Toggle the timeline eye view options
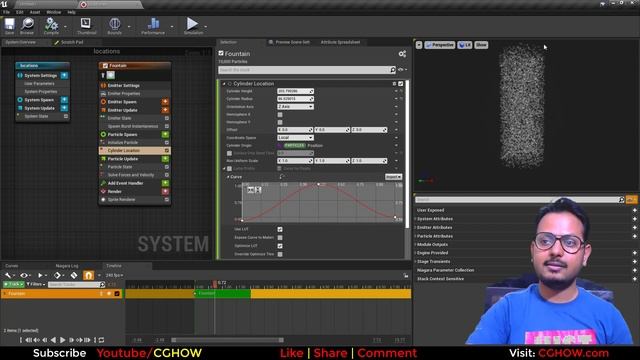This screenshot has height=360, width=640. [24, 275]
